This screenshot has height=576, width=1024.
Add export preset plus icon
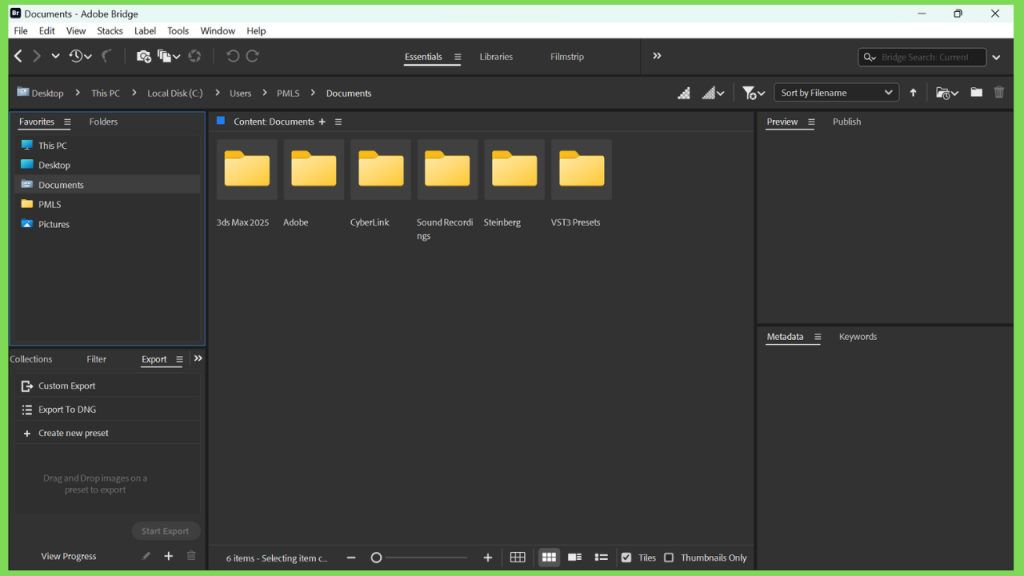pos(168,556)
